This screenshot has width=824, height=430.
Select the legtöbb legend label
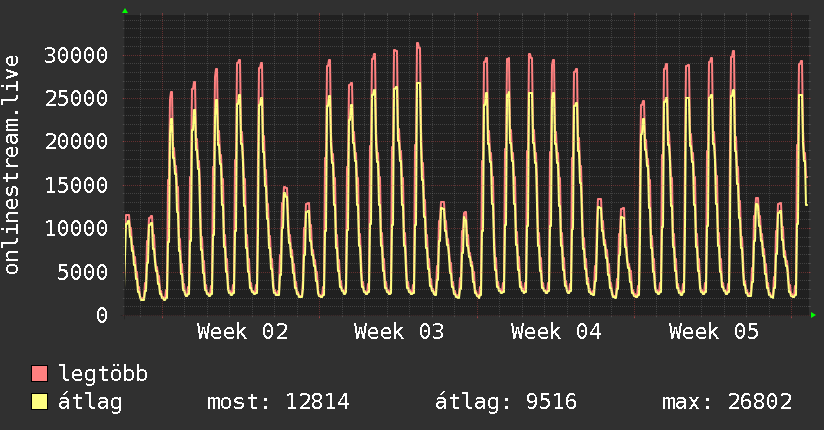[103, 374]
